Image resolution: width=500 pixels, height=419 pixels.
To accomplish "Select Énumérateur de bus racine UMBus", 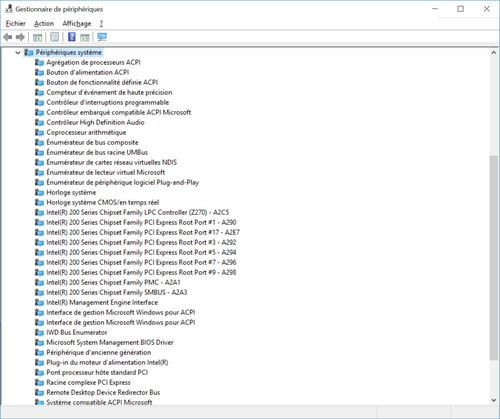I will coord(97,152).
